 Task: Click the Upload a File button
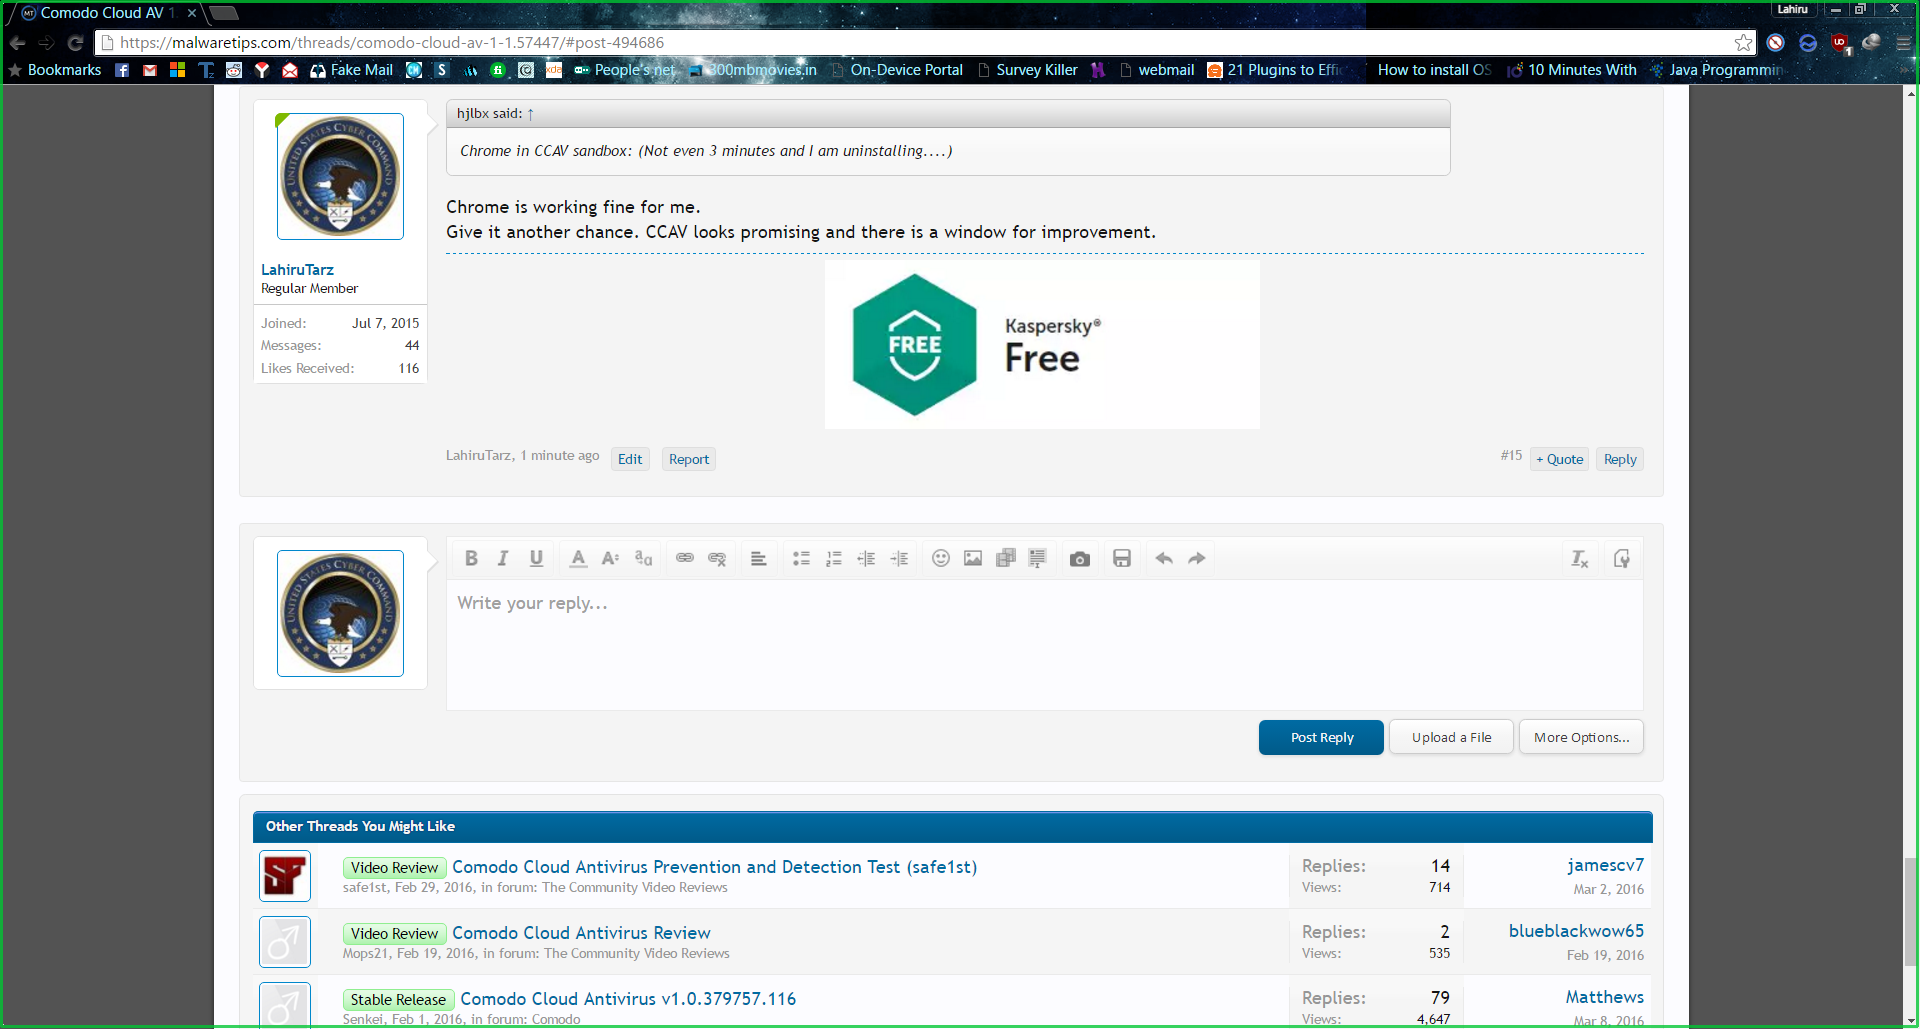pos(1451,737)
